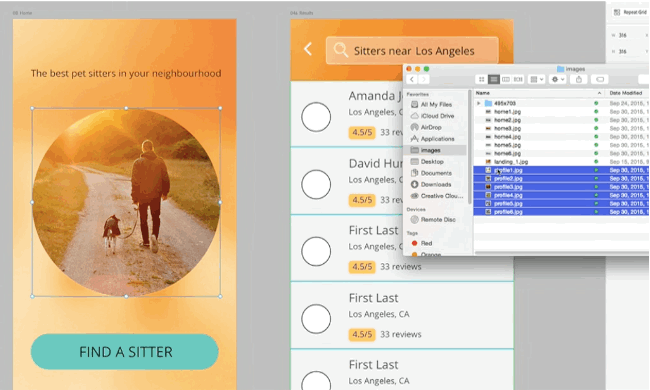Click David's 4.5/5 rating badge

[x=362, y=200]
